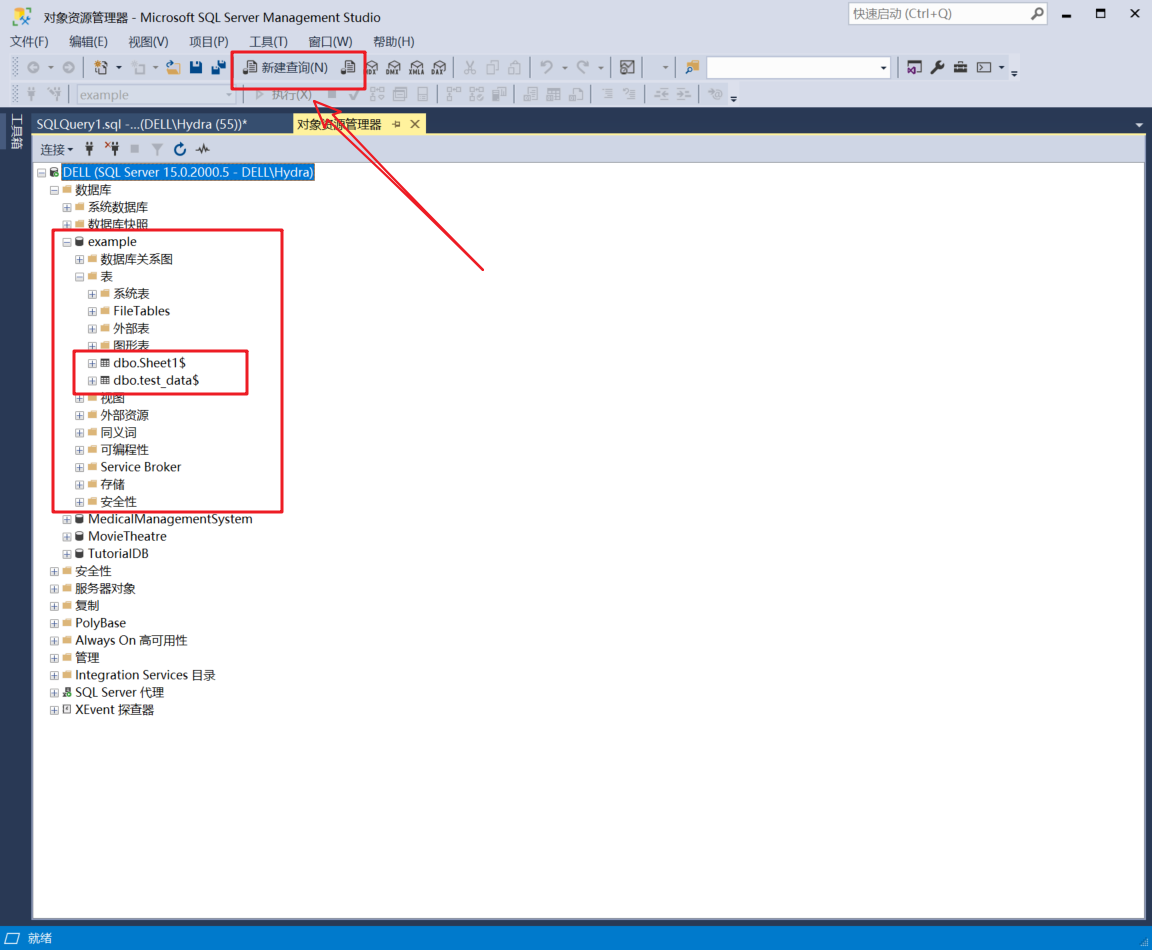Viewport: 1152px width, 950px height.
Task: Collapse the 数据库 folder
Action: click(x=54, y=190)
